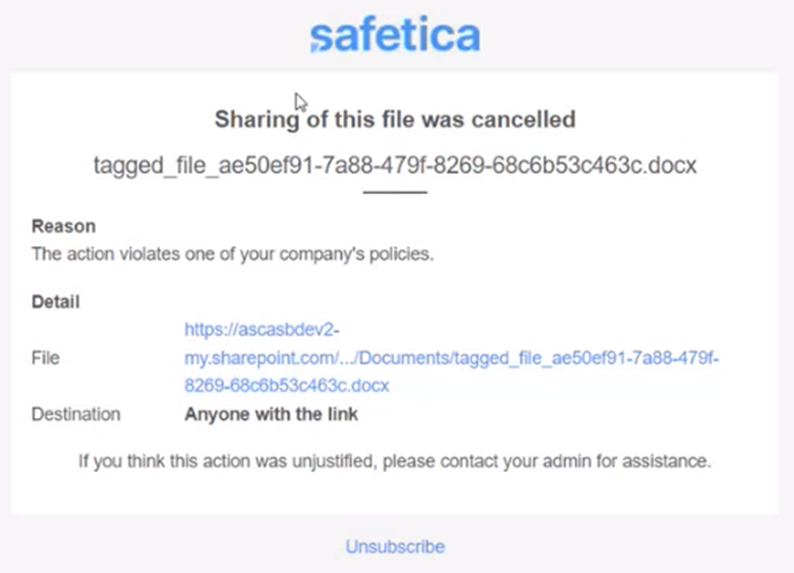Click '8269-68c6b53c463c.docx' on the link's last line
The height and width of the screenshot is (573, 794).
[x=287, y=386]
